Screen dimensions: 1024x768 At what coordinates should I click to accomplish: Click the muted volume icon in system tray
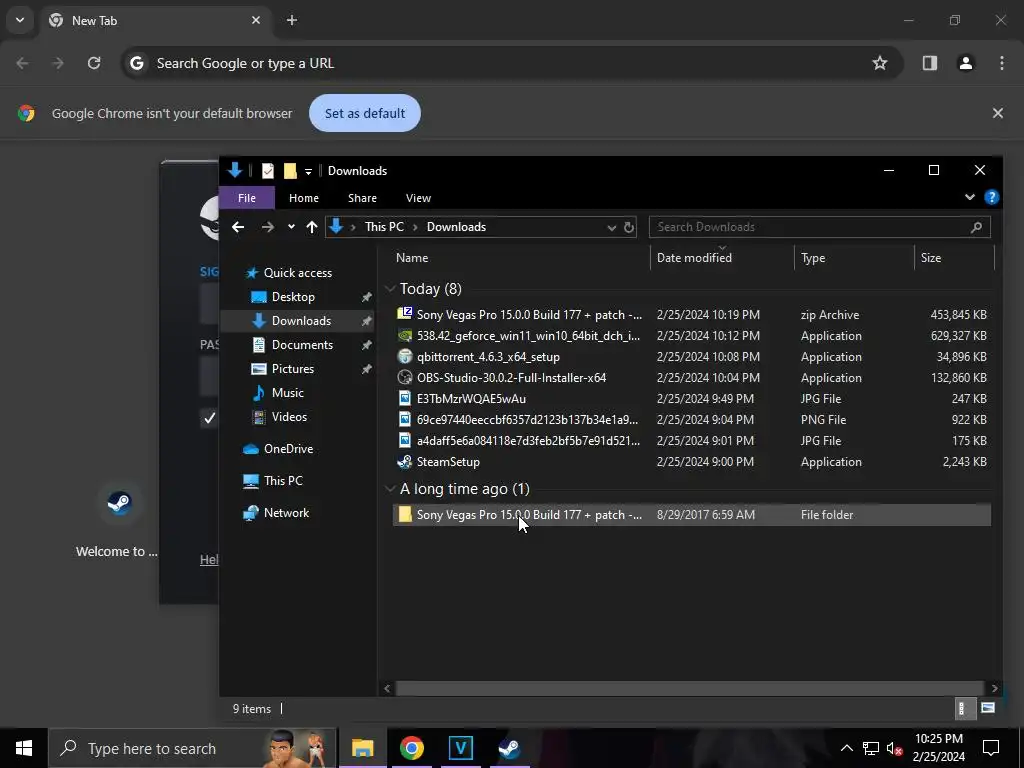[x=895, y=748]
